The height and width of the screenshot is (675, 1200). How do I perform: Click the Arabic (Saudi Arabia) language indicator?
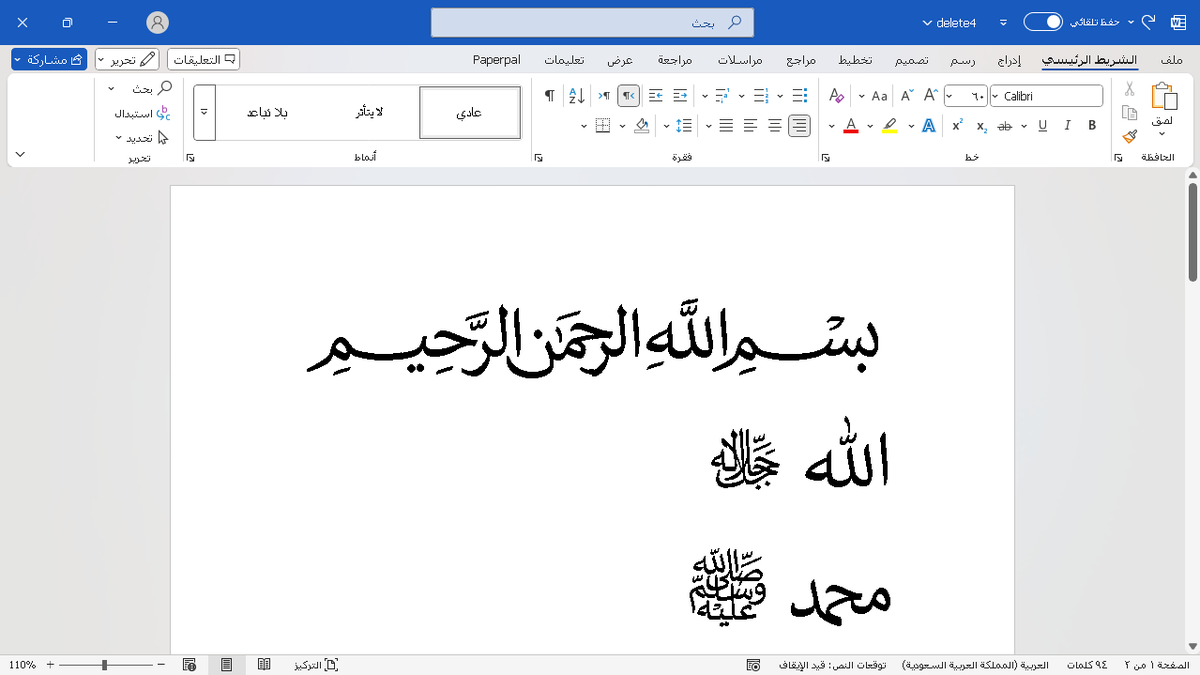(x=975, y=664)
